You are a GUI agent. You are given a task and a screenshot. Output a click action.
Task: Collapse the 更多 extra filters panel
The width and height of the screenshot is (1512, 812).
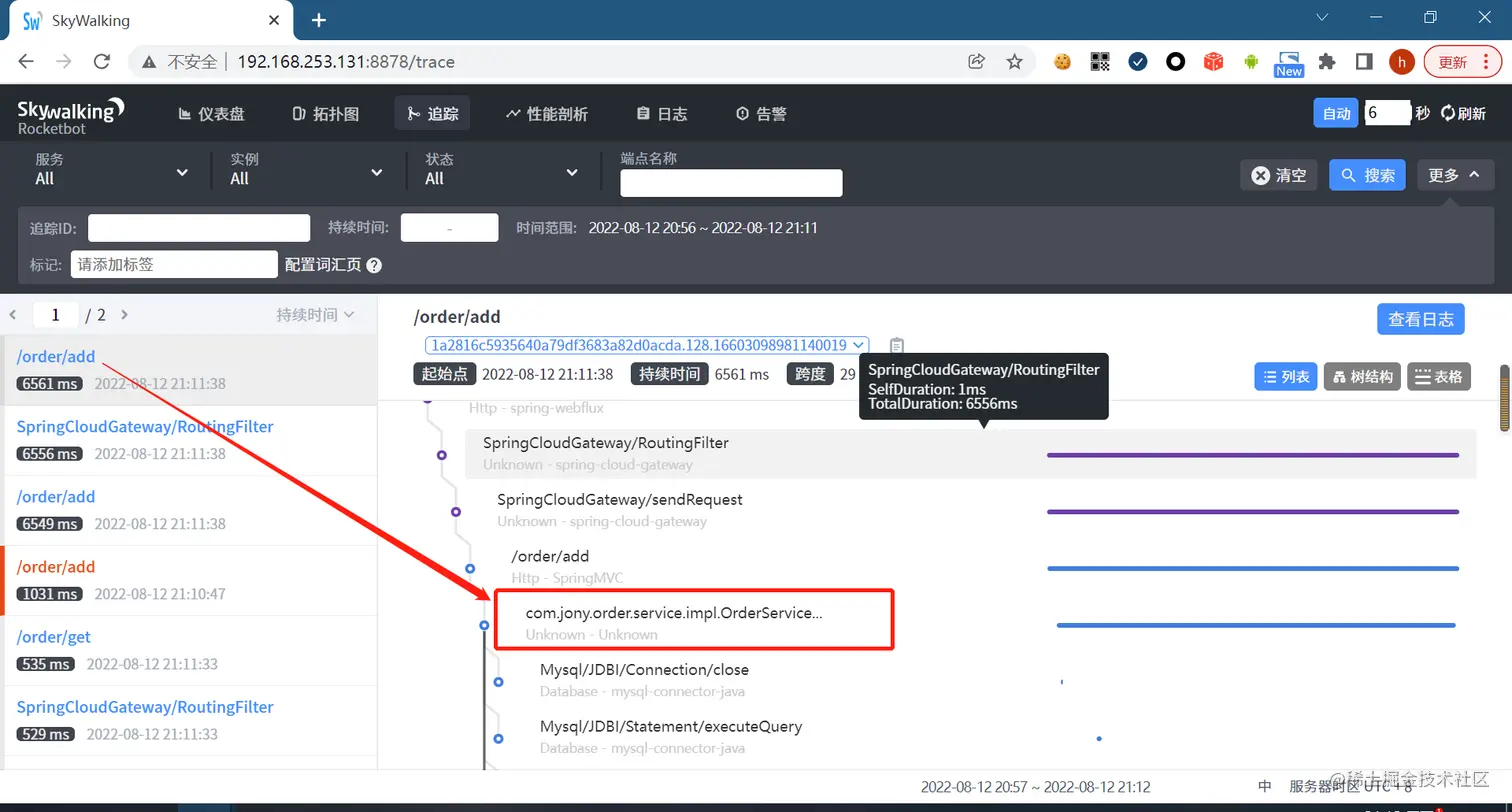coord(1455,175)
